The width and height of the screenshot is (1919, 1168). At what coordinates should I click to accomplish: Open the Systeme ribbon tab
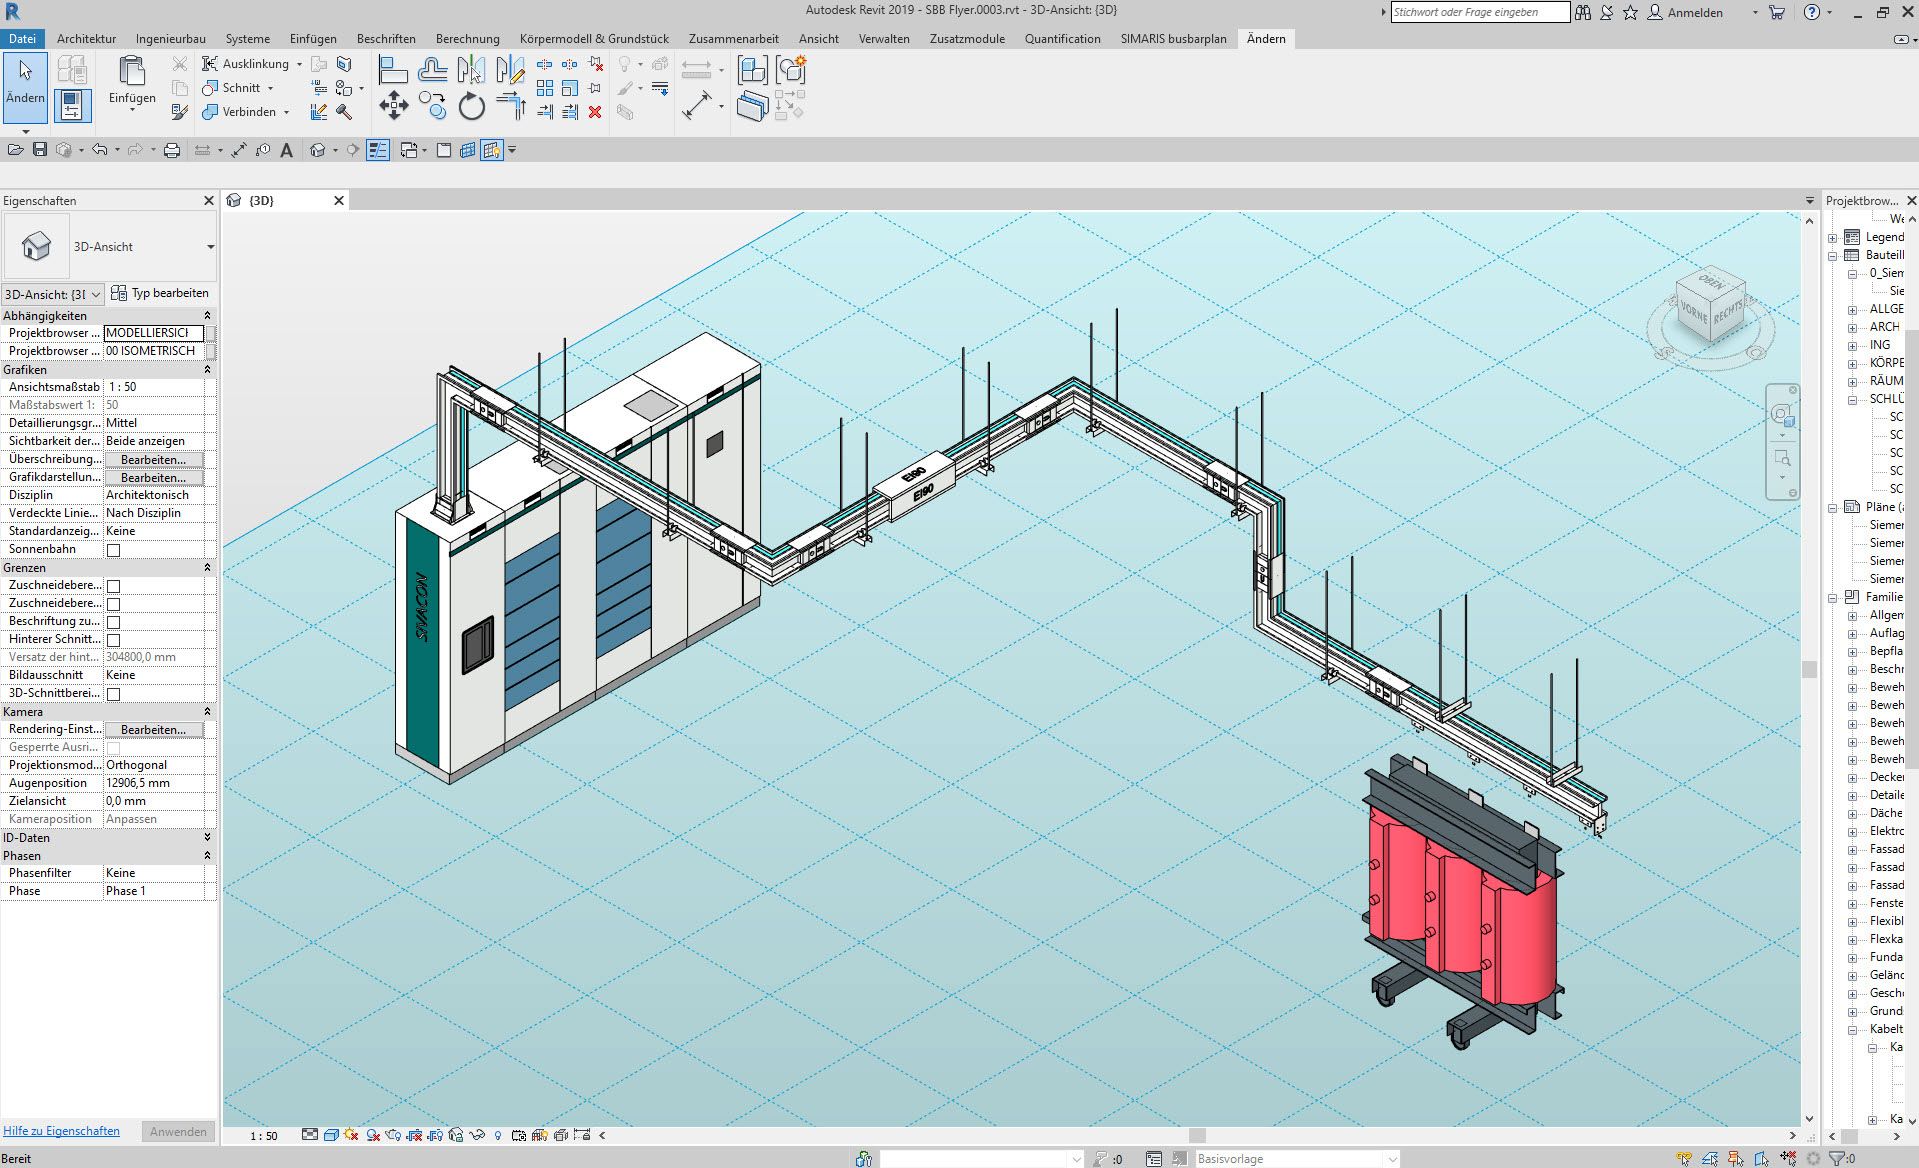[x=247, y=39]
